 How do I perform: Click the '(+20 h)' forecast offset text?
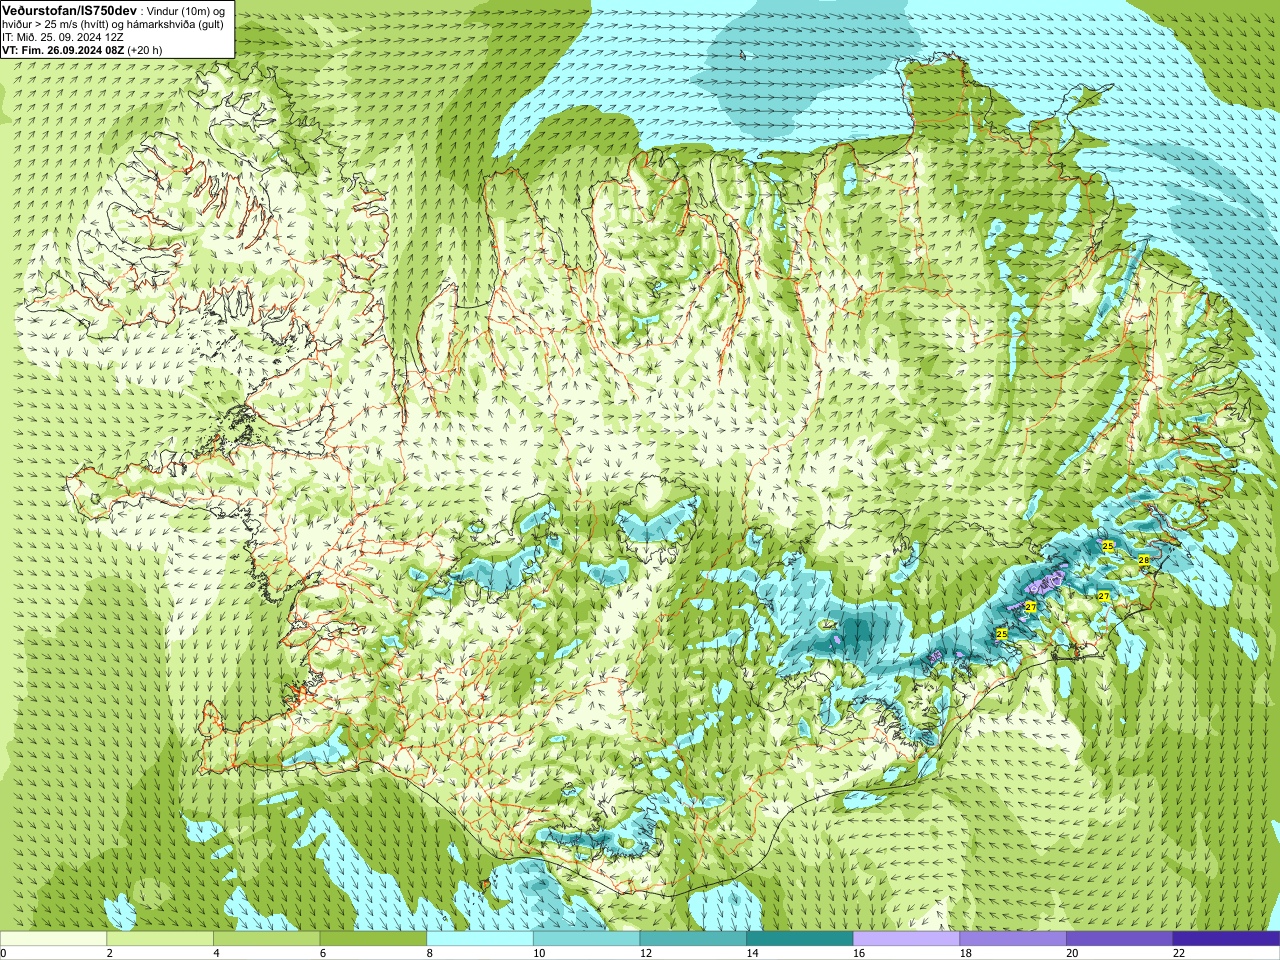pyautogui.click(x=145, y=49)
